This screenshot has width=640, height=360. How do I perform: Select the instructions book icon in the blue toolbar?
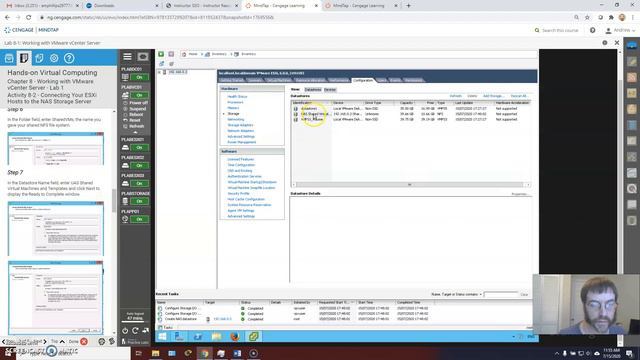pos(24,58)
